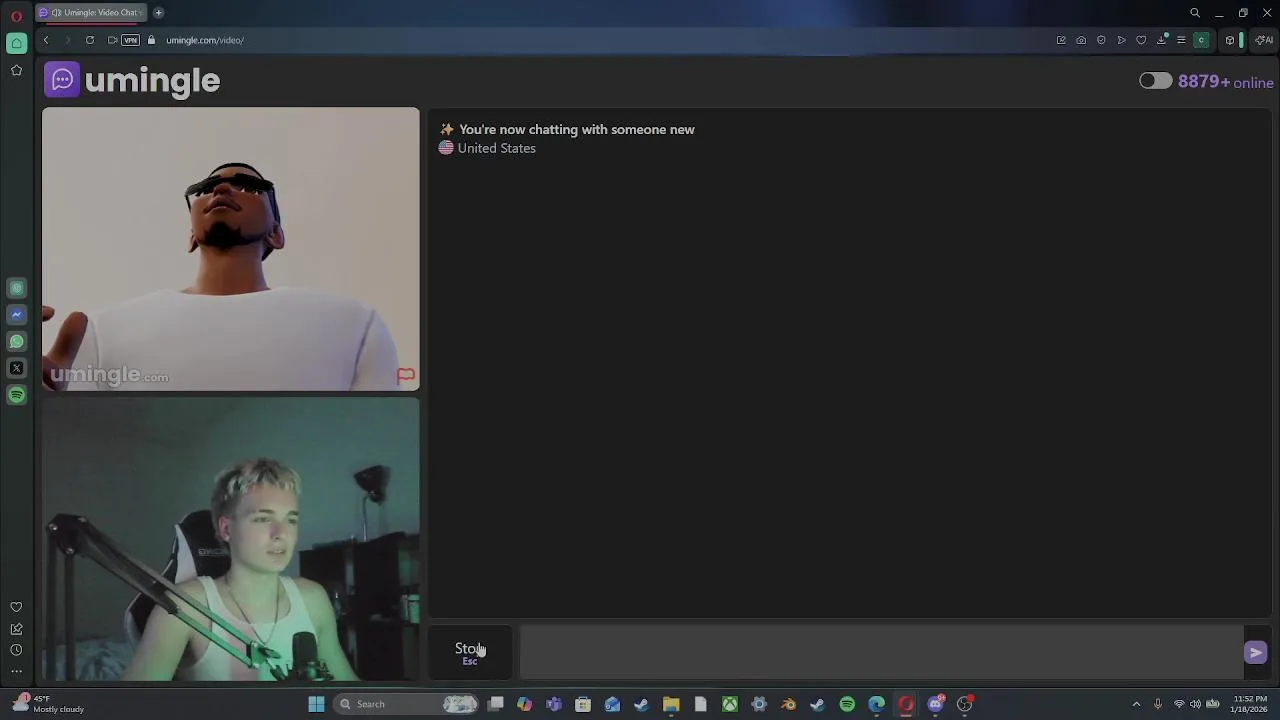Image resolution: width=1280 pixels, height=720 pixels.
Task: Open sidebar three-dots more options
Action: point(16,671)
